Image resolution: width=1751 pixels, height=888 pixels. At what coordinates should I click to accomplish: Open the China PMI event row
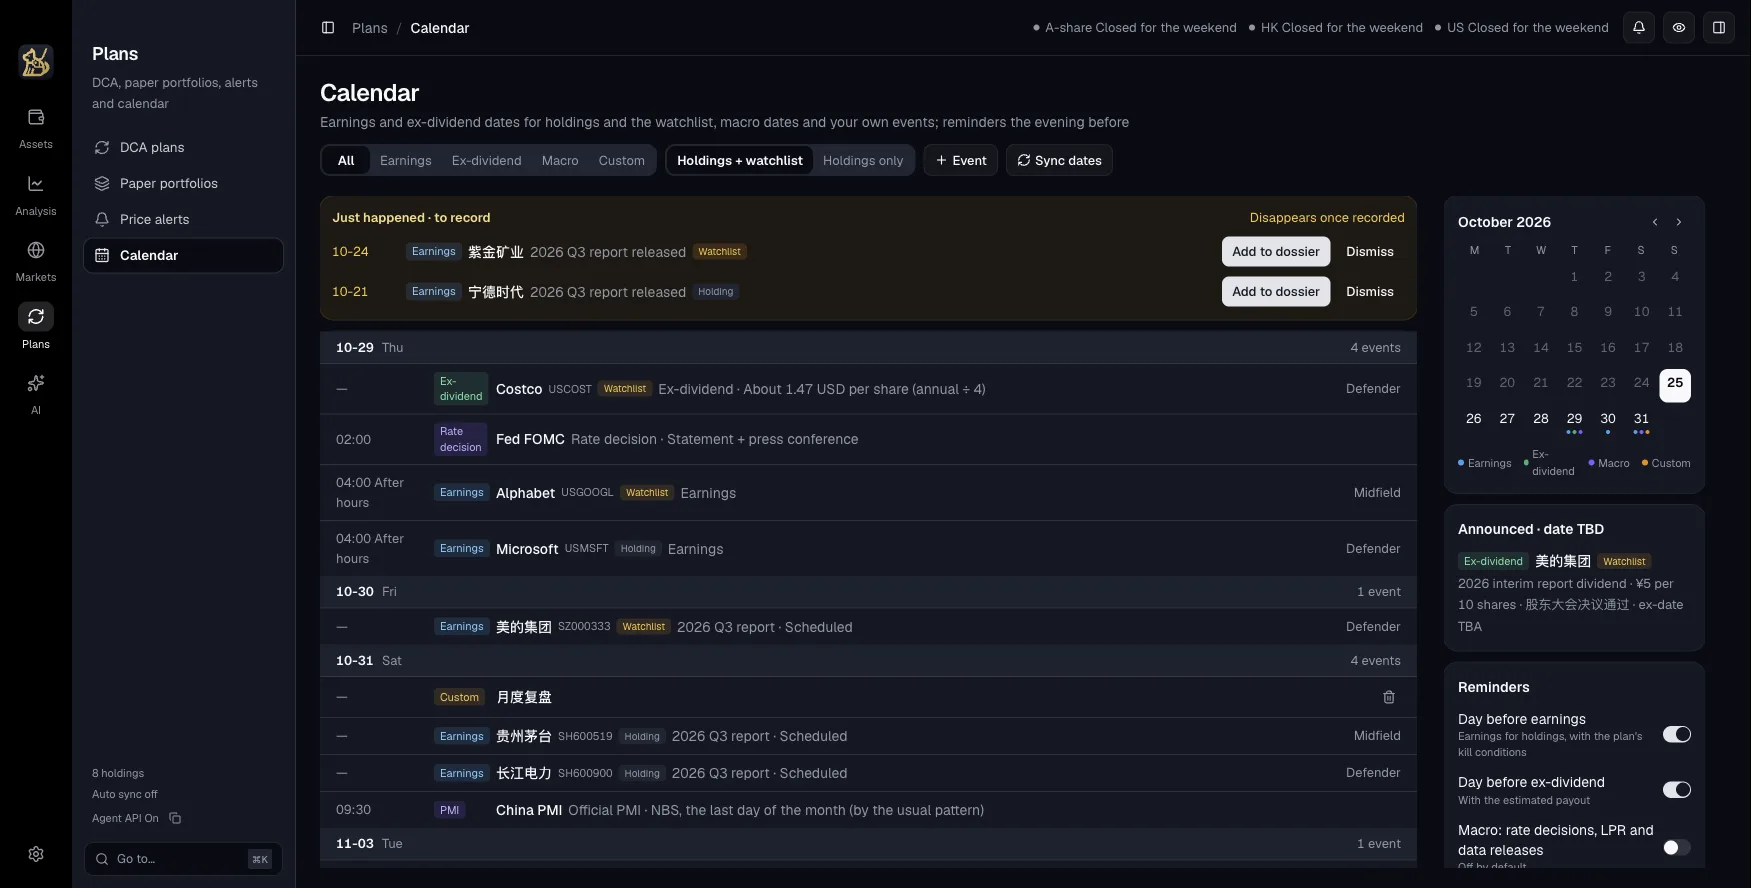click(868, 810)
